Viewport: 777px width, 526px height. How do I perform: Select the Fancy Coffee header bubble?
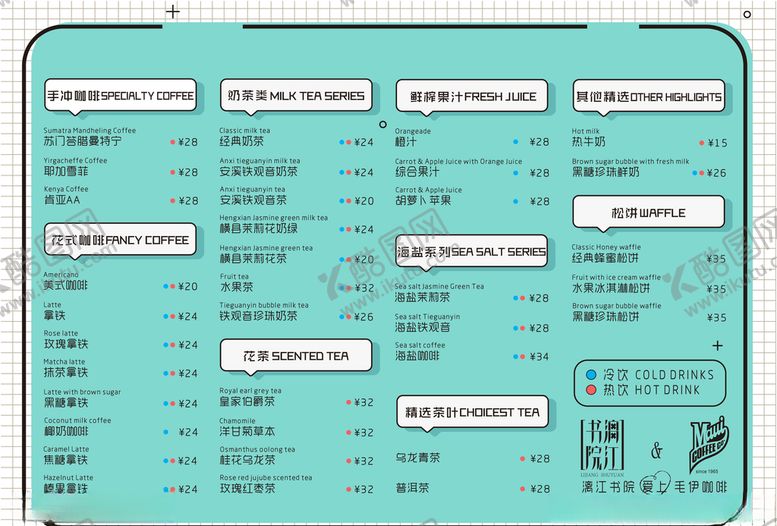tap(120, 240)
